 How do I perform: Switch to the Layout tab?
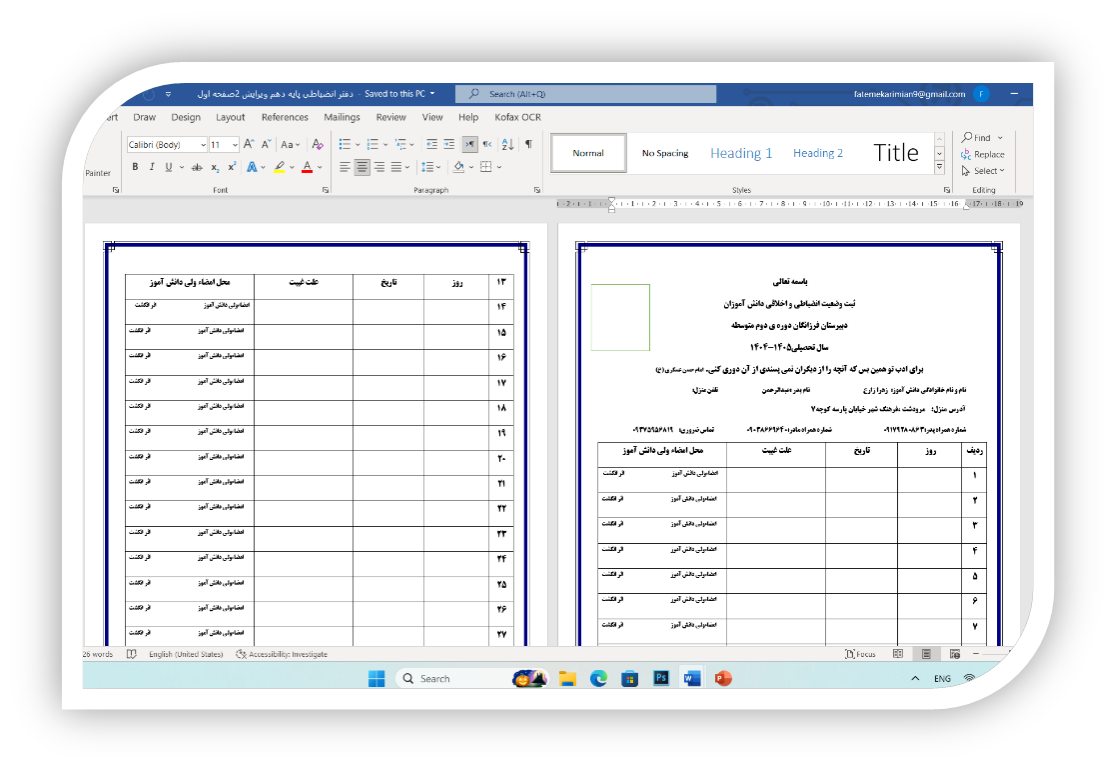(x=230, y=117)
